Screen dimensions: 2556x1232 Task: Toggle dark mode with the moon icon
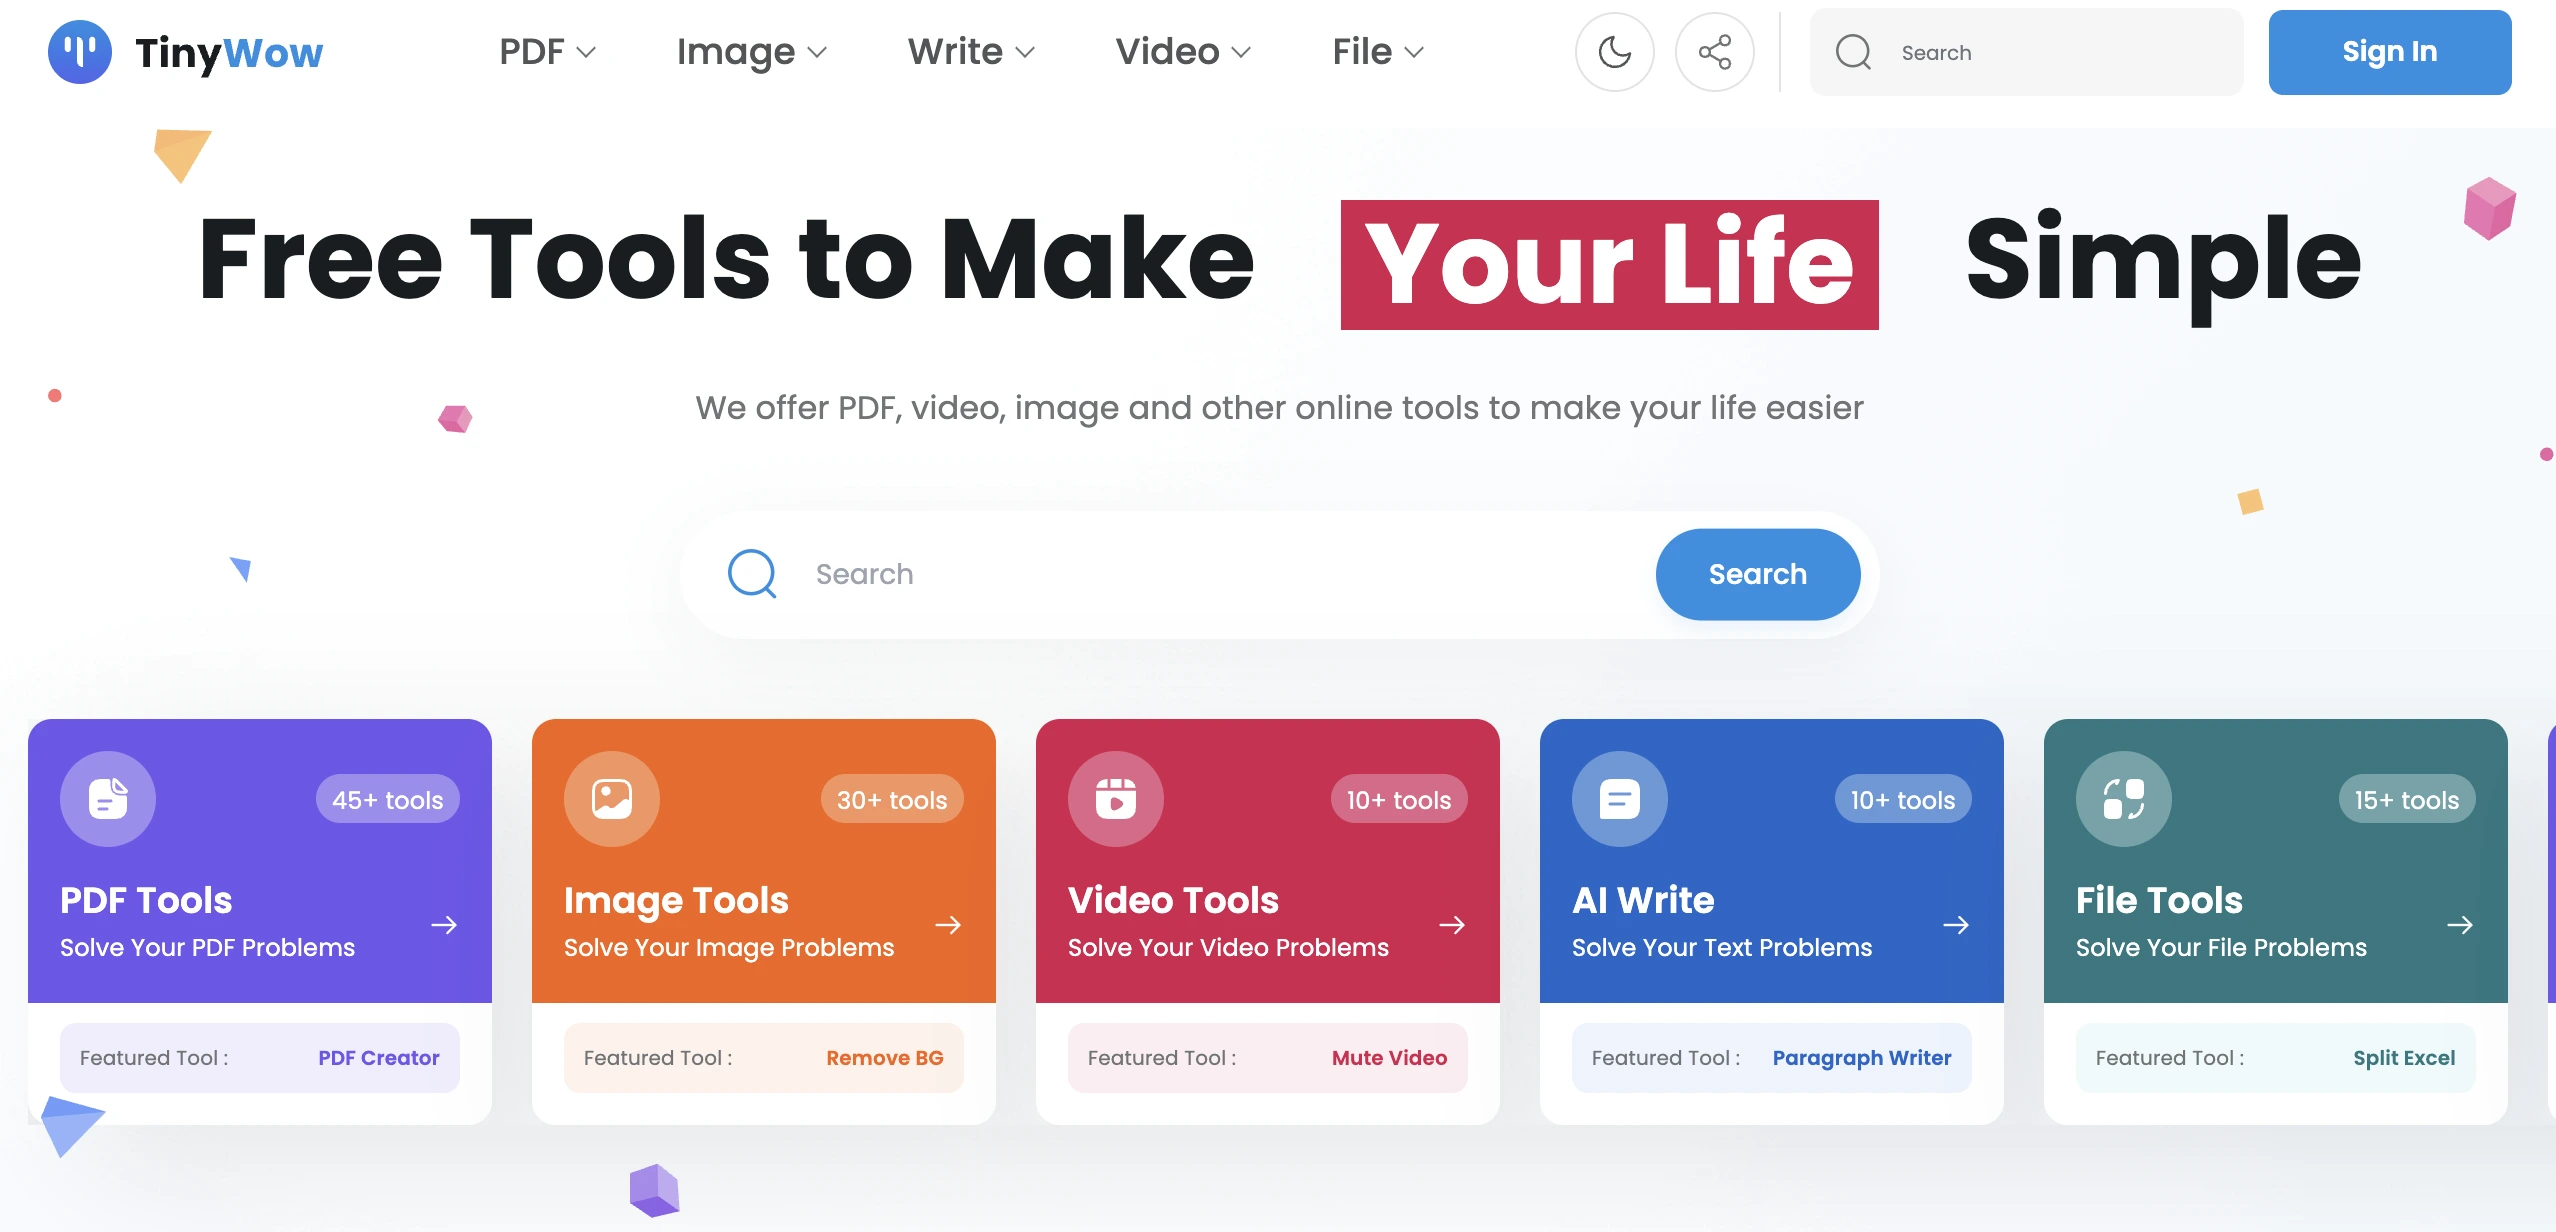pos(1614,51)
